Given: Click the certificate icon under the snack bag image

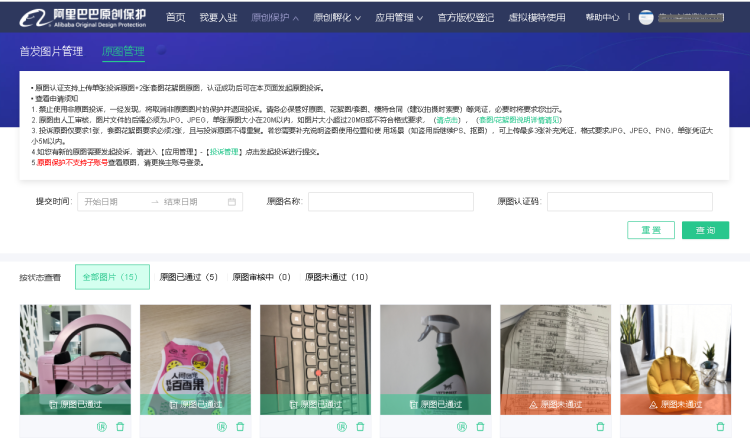Looking at the screenshot, I should [x=221, y=427].
